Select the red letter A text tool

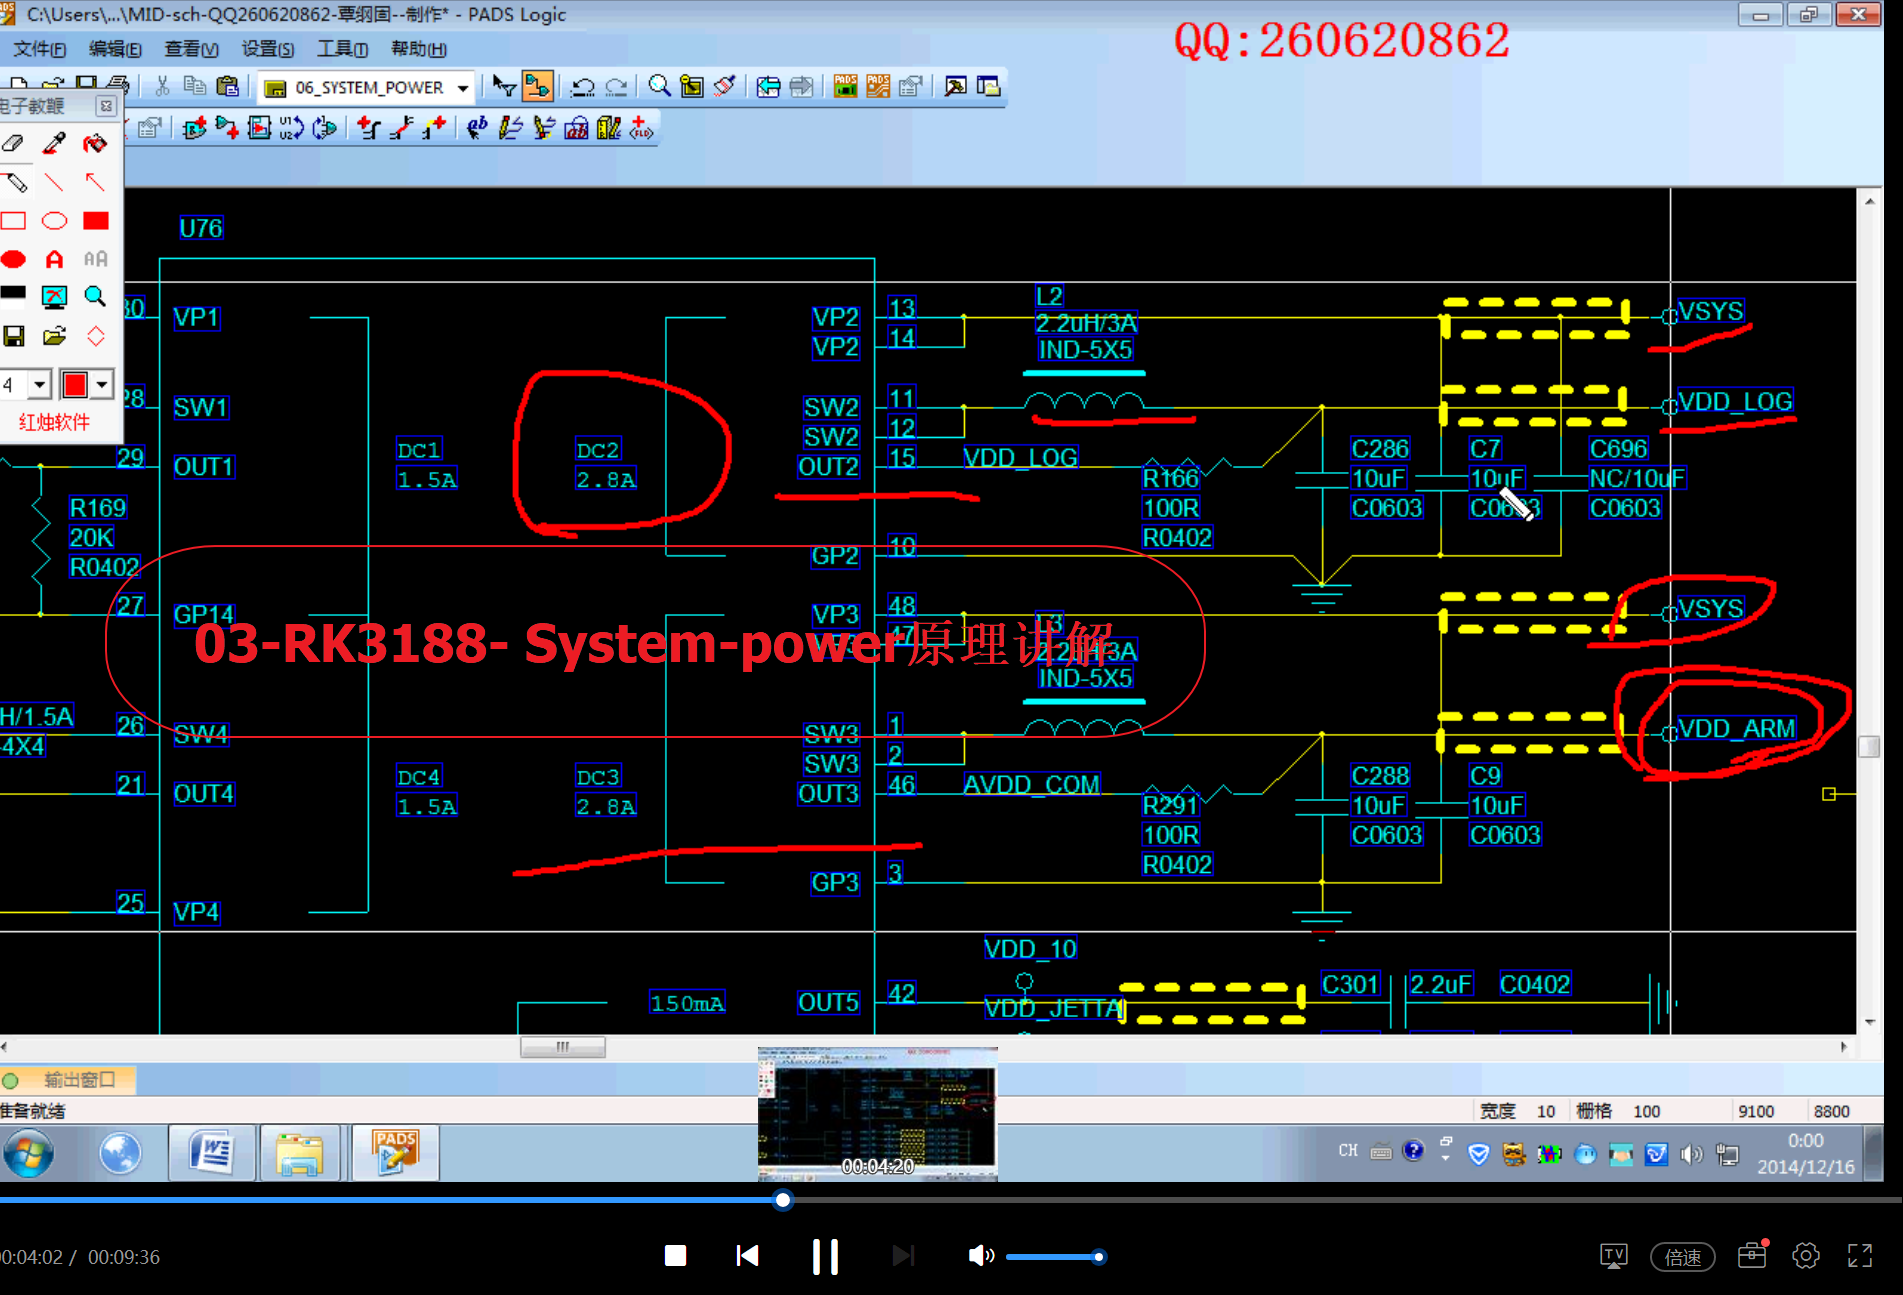pyautogui.click(x=54, y=259)
